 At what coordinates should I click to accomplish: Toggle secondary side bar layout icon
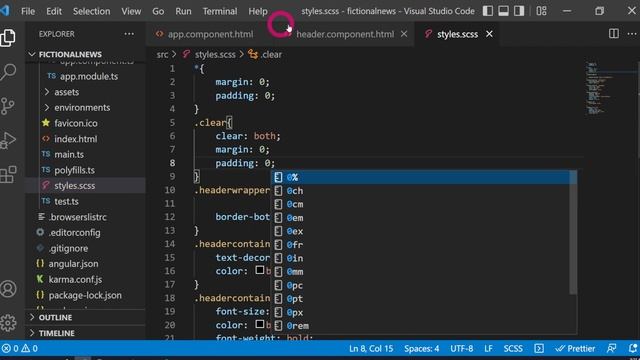pos(519,11)
